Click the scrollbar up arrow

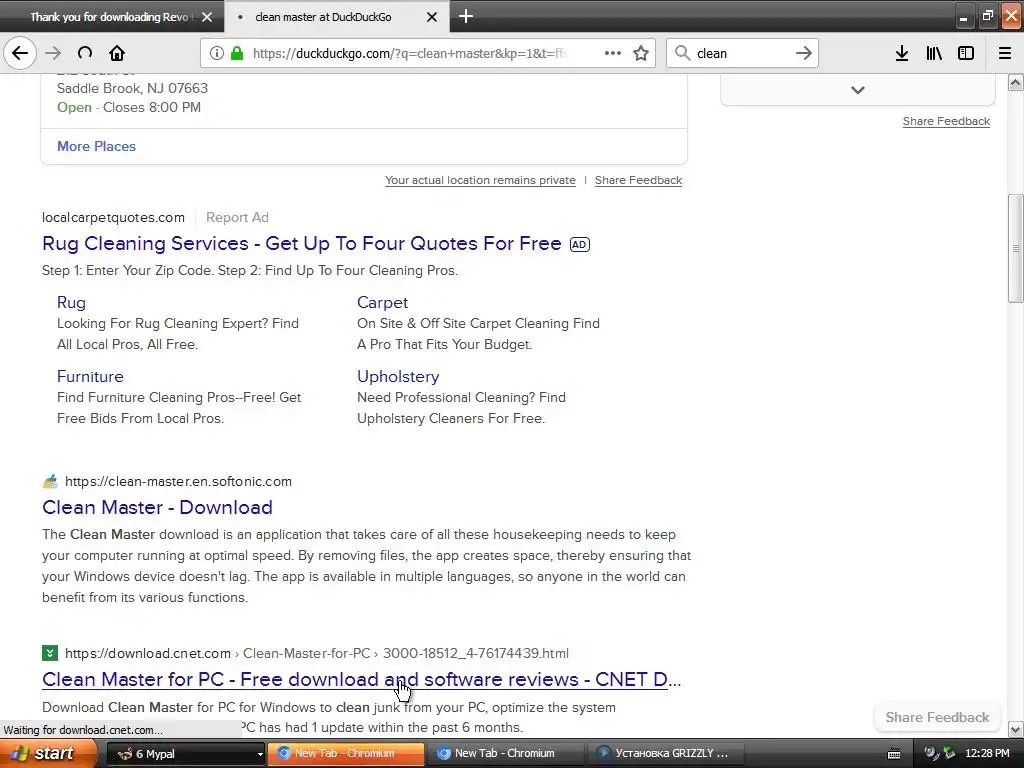point(1015,82)
